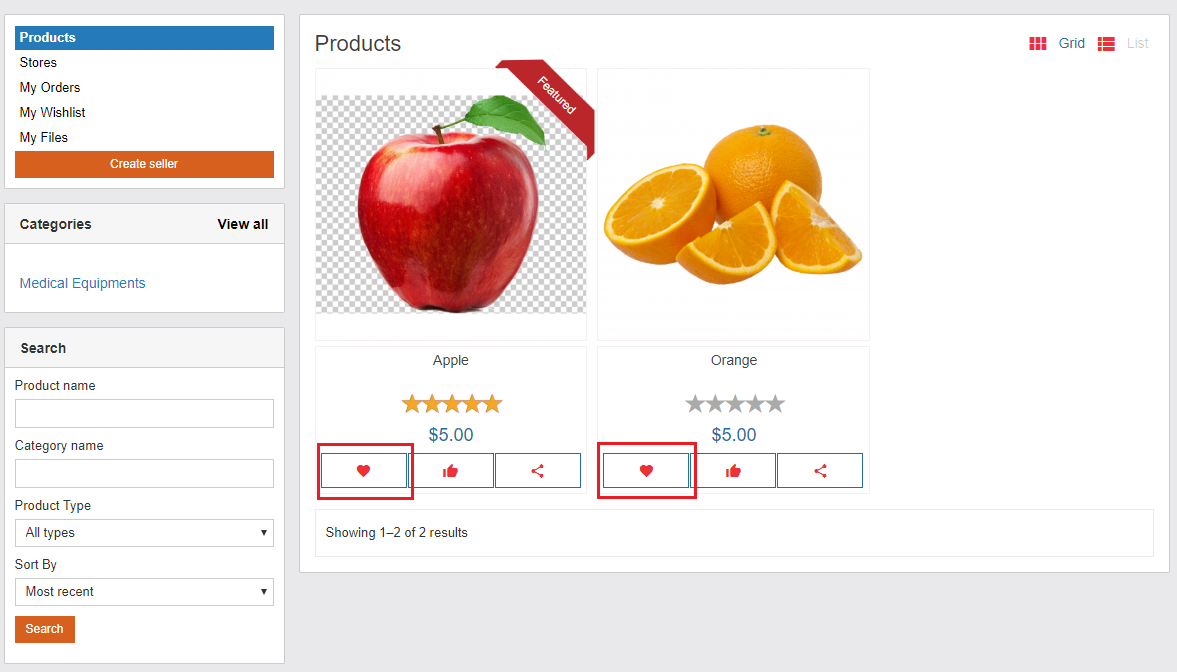Open the Medical Equipments category

(x=83, y=284)
